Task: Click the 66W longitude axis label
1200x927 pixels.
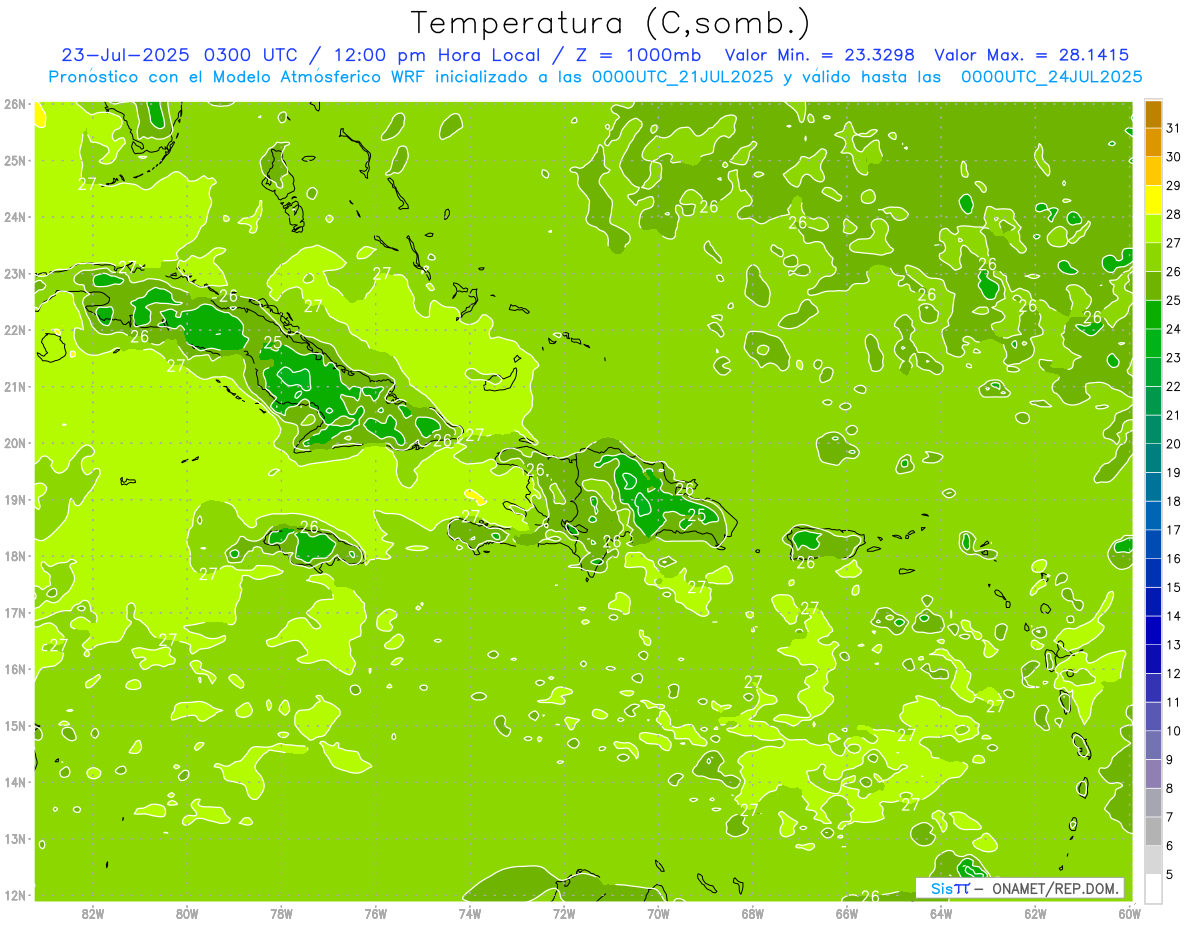Action: point(847,913)
